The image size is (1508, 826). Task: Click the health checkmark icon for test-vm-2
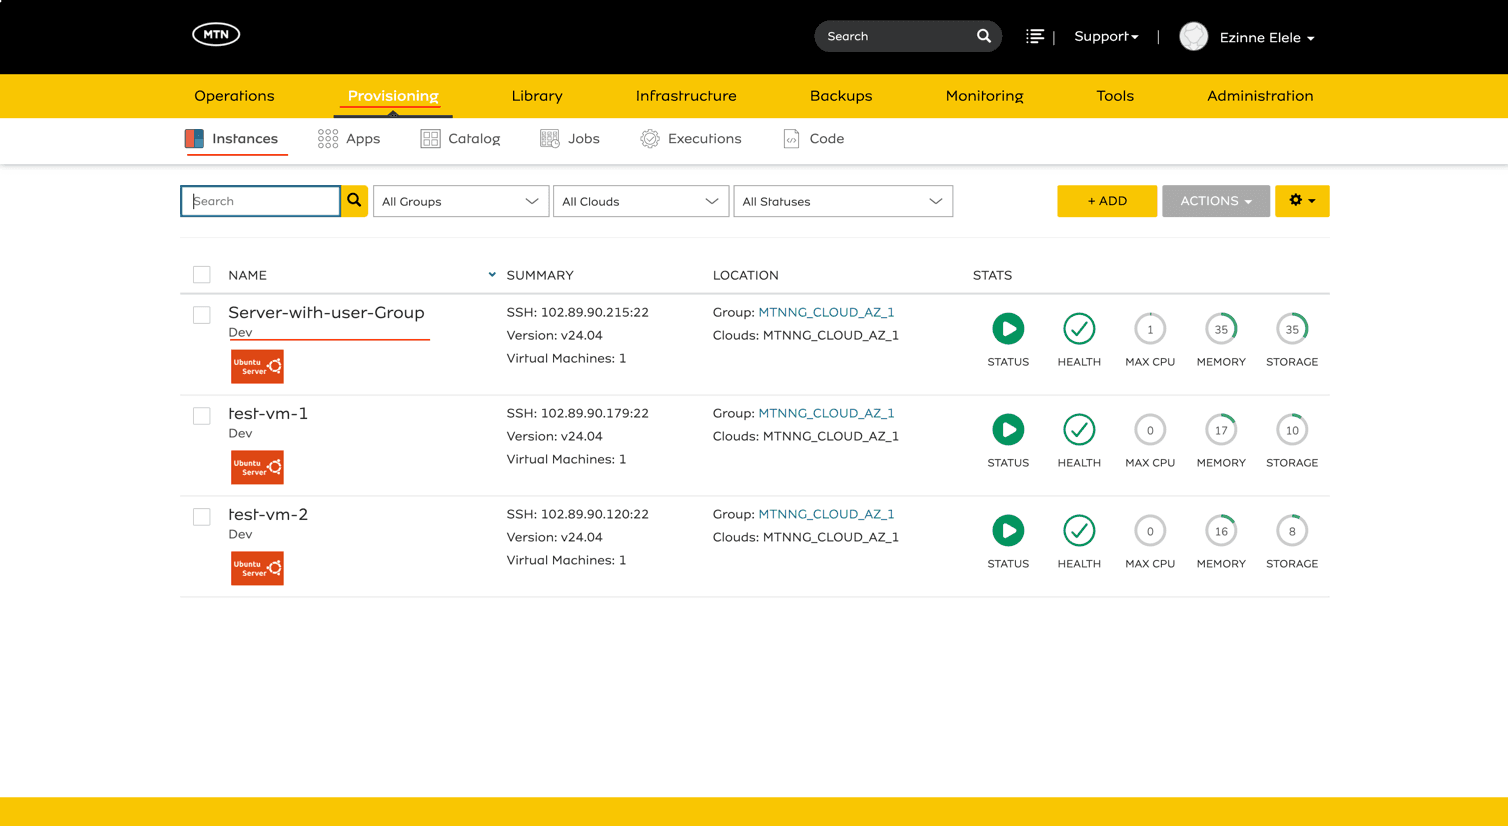[1079, 531]
